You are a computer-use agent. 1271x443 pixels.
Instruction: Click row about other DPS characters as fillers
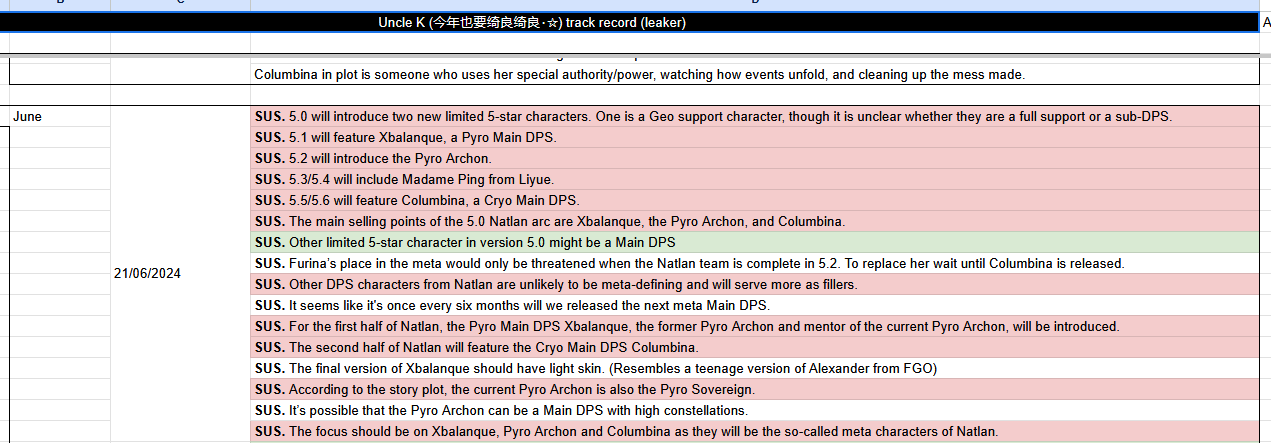(754, 285)
